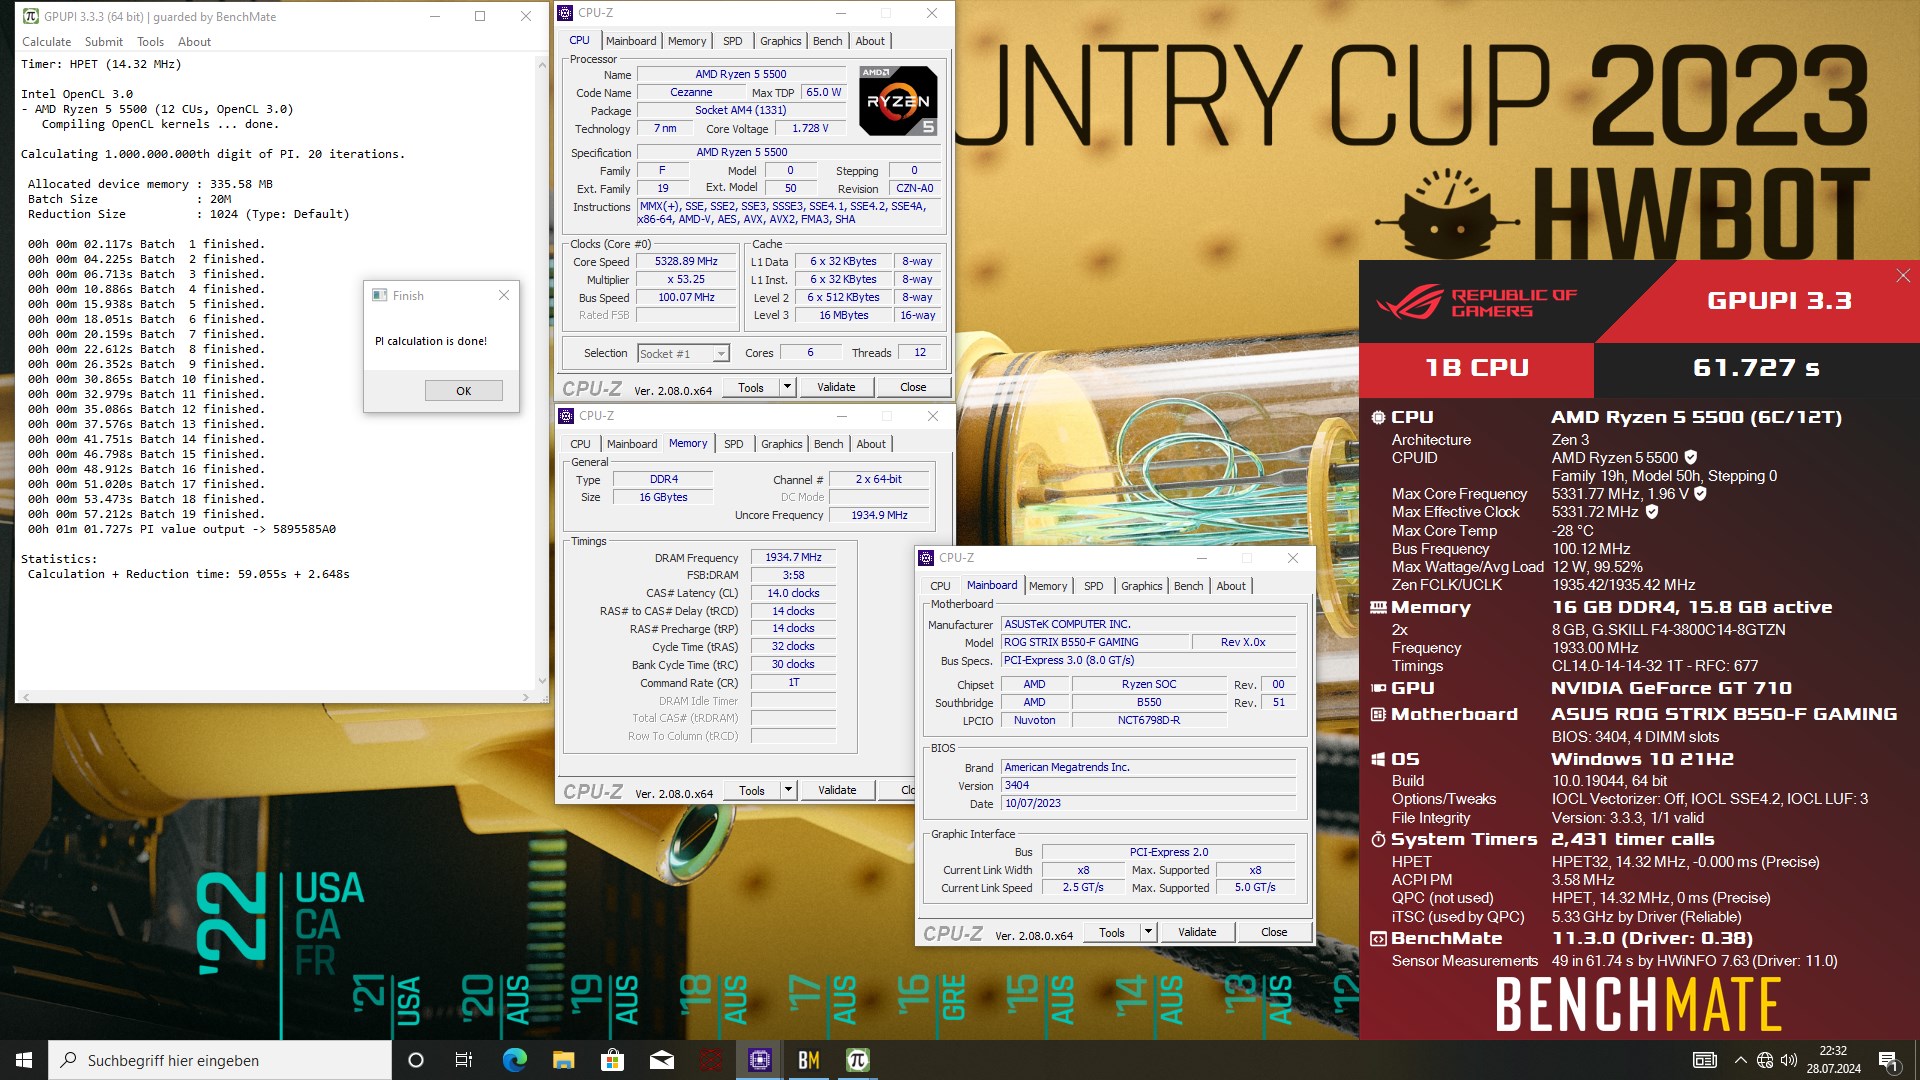1920x1080 pixels.
Task: Click verified shield next to Max Effective Clock
Action: 1652,512
